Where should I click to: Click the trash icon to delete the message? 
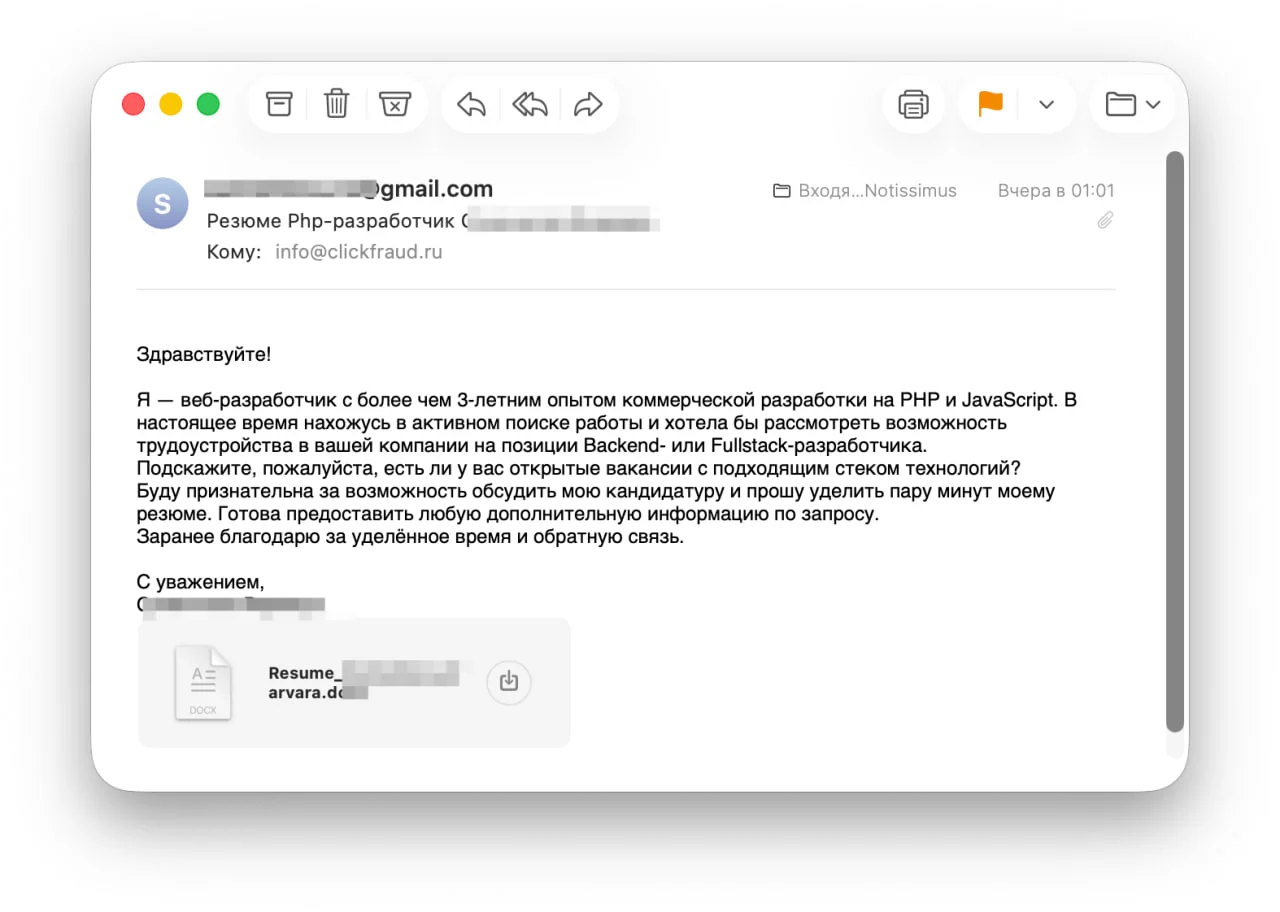pyautogui.click(x=337, y=104)
